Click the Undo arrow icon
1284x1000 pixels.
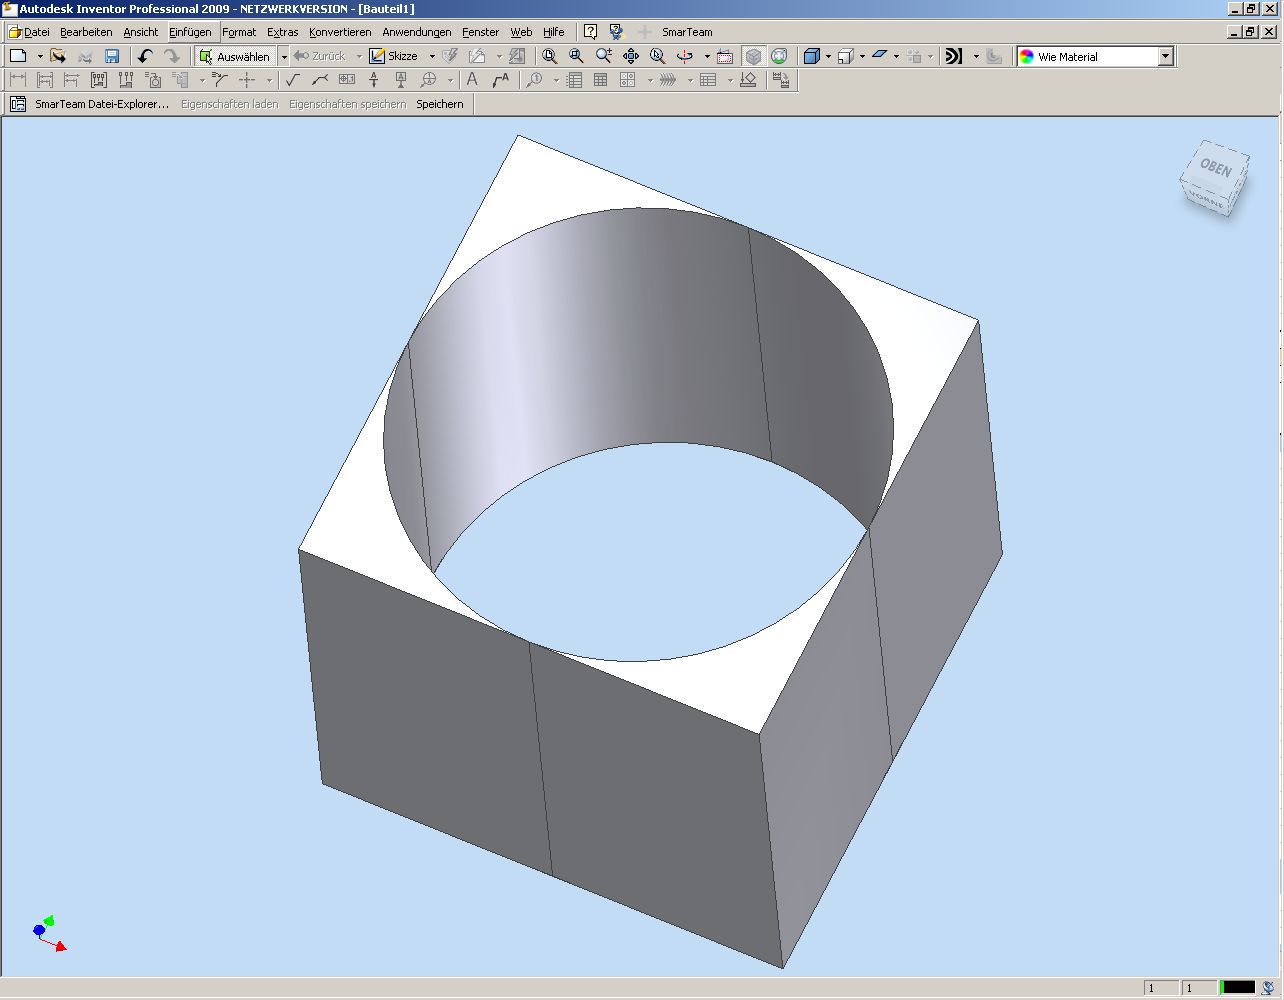click(145, 57)
